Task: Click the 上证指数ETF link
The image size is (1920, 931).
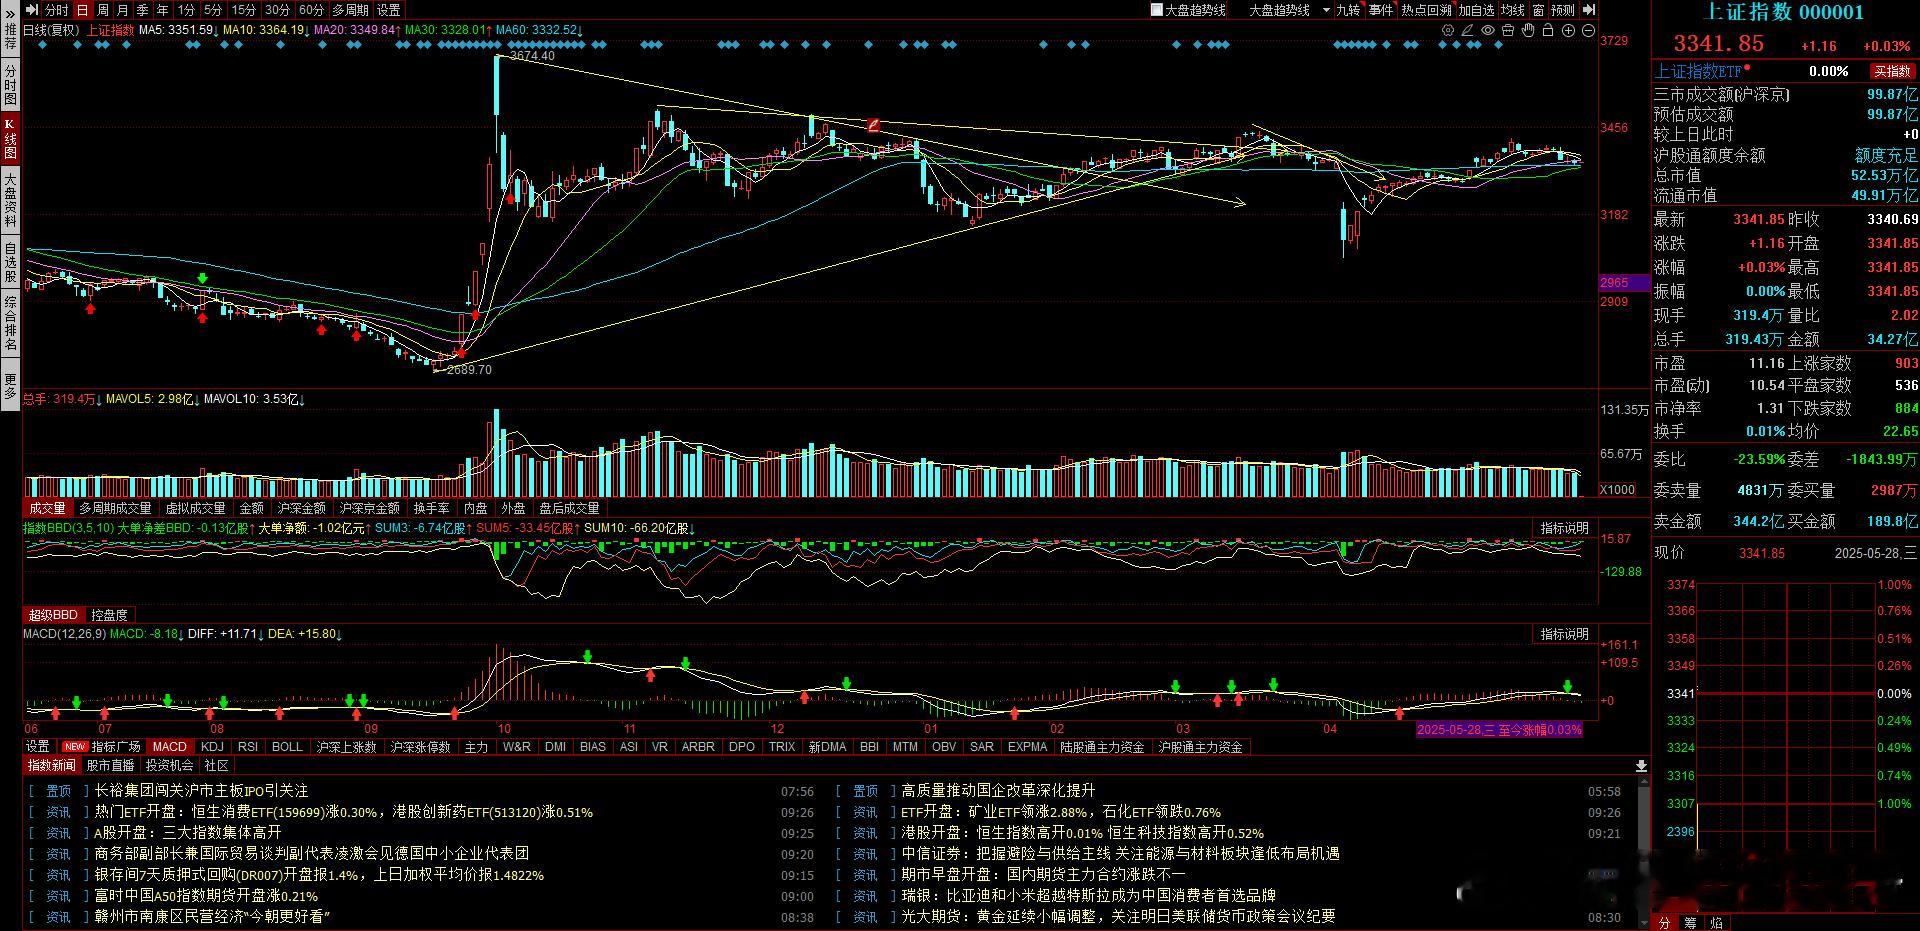Action: [x=1698, y=71]
